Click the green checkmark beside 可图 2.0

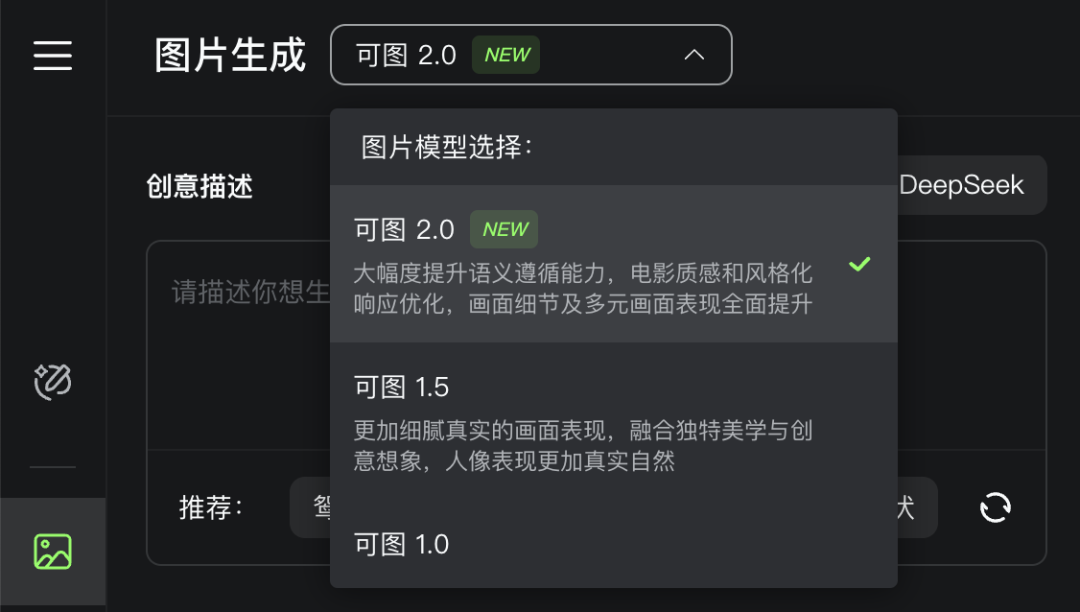click(860, 264)
